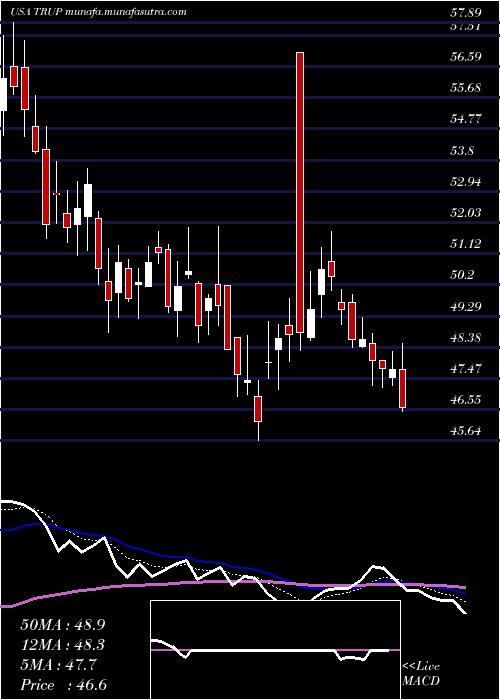The width and height of the screenshot is (500, 700).
Task: Select the 54.77 price axis label
Action: 468,119
